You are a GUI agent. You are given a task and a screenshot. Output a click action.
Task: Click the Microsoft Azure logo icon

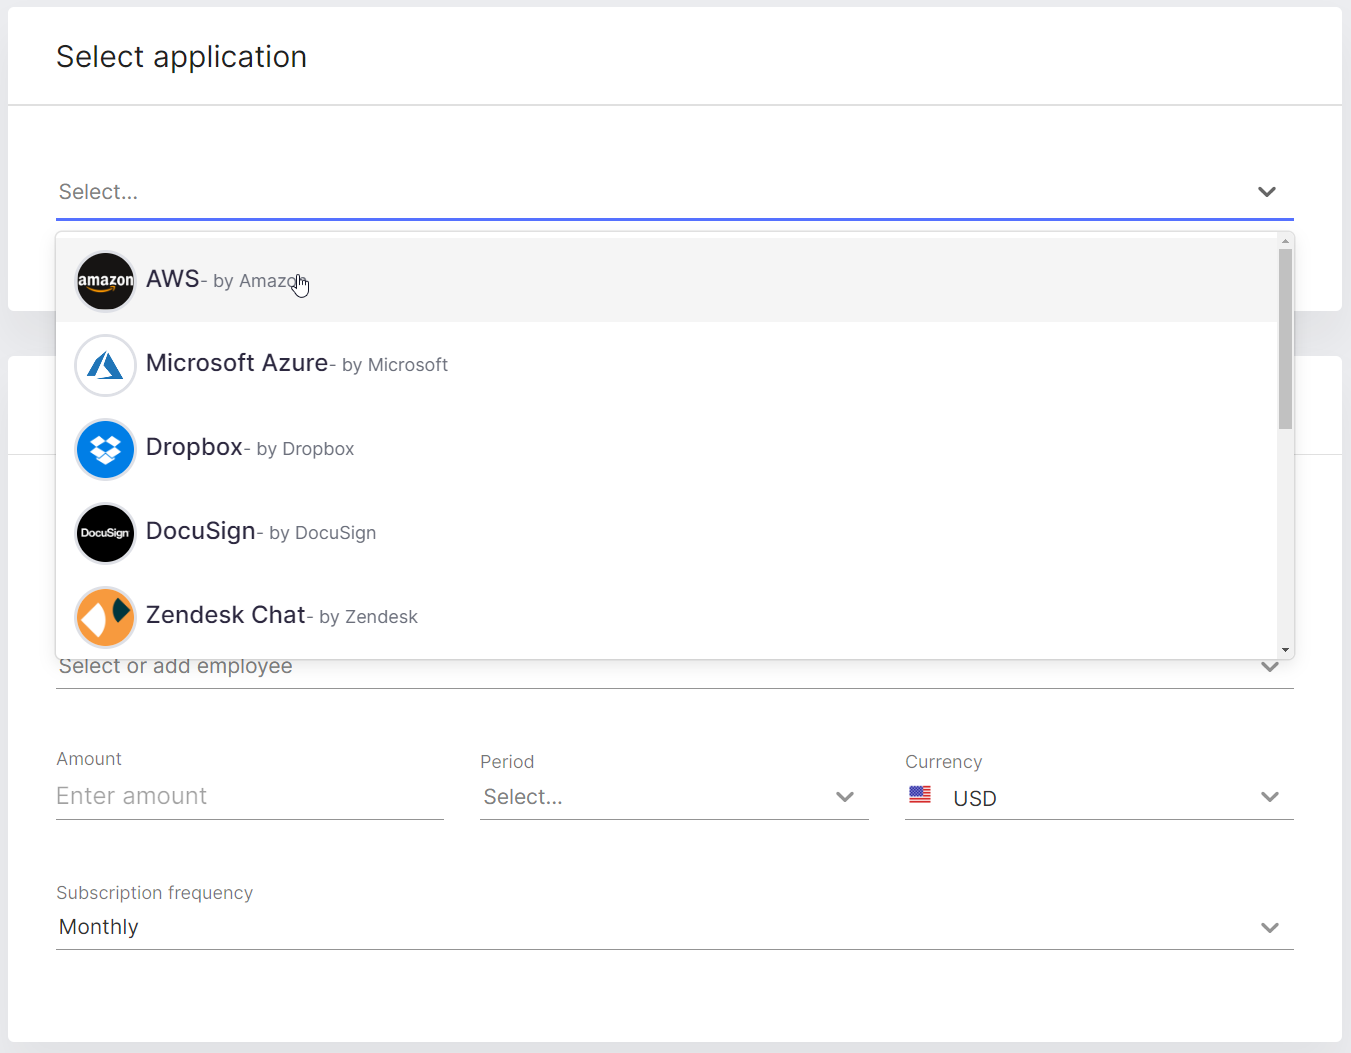pyautogui.click(x=105, y=365)
